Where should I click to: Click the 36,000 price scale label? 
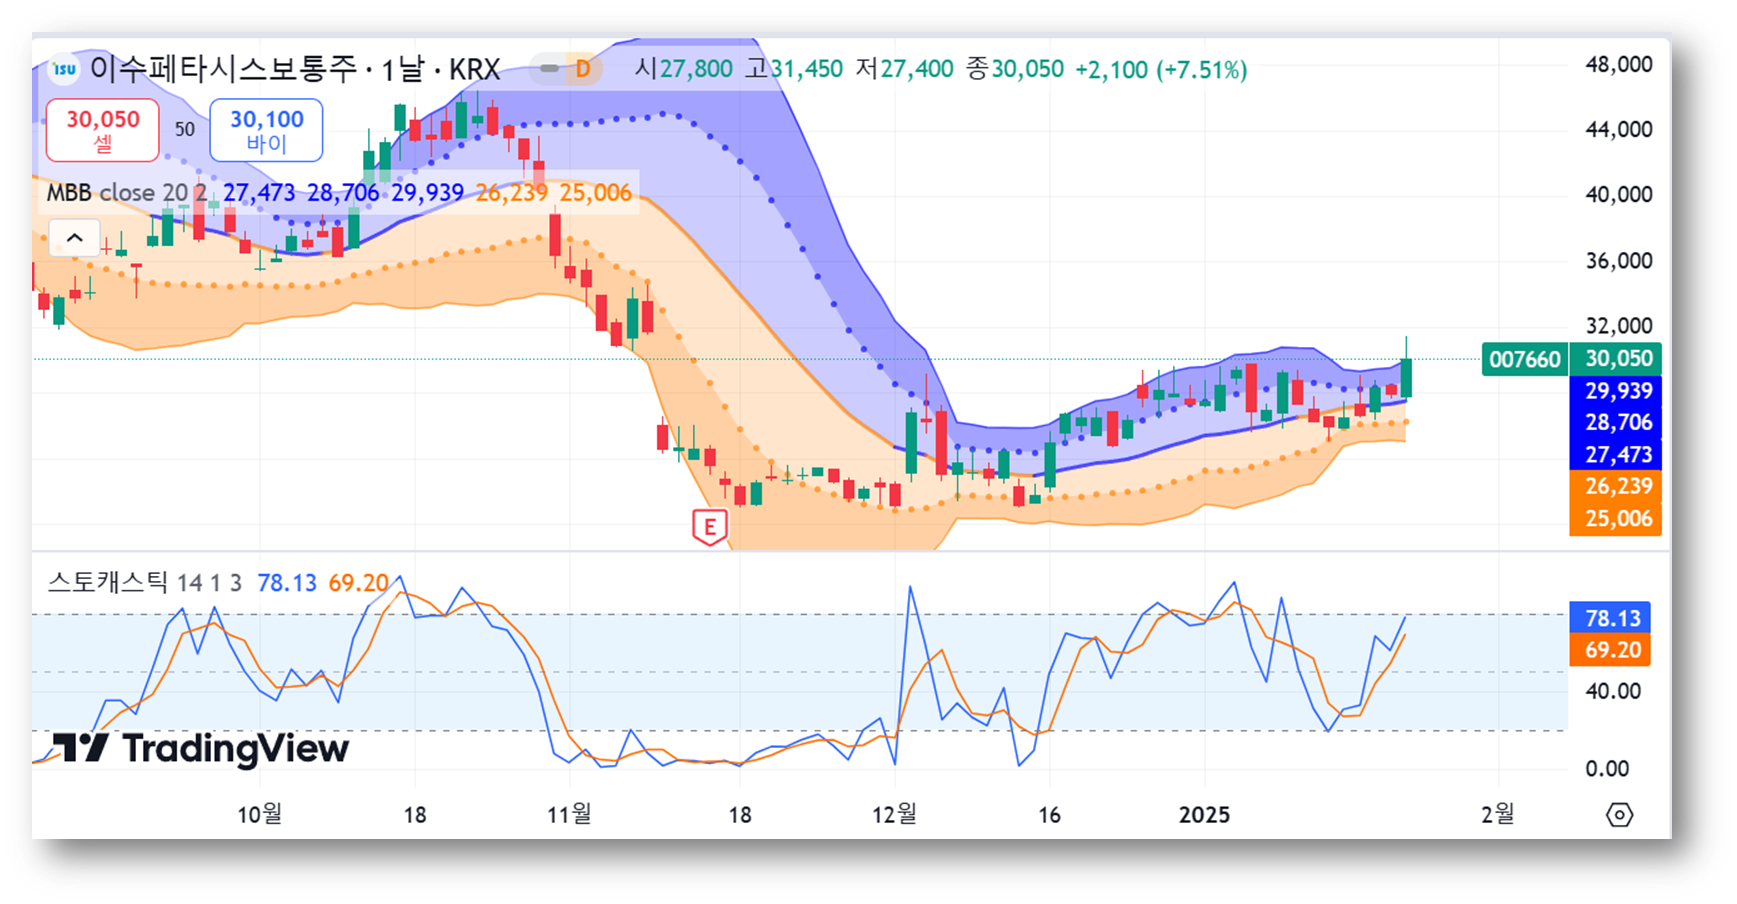pyautogui.click(x=1619, y=260)
